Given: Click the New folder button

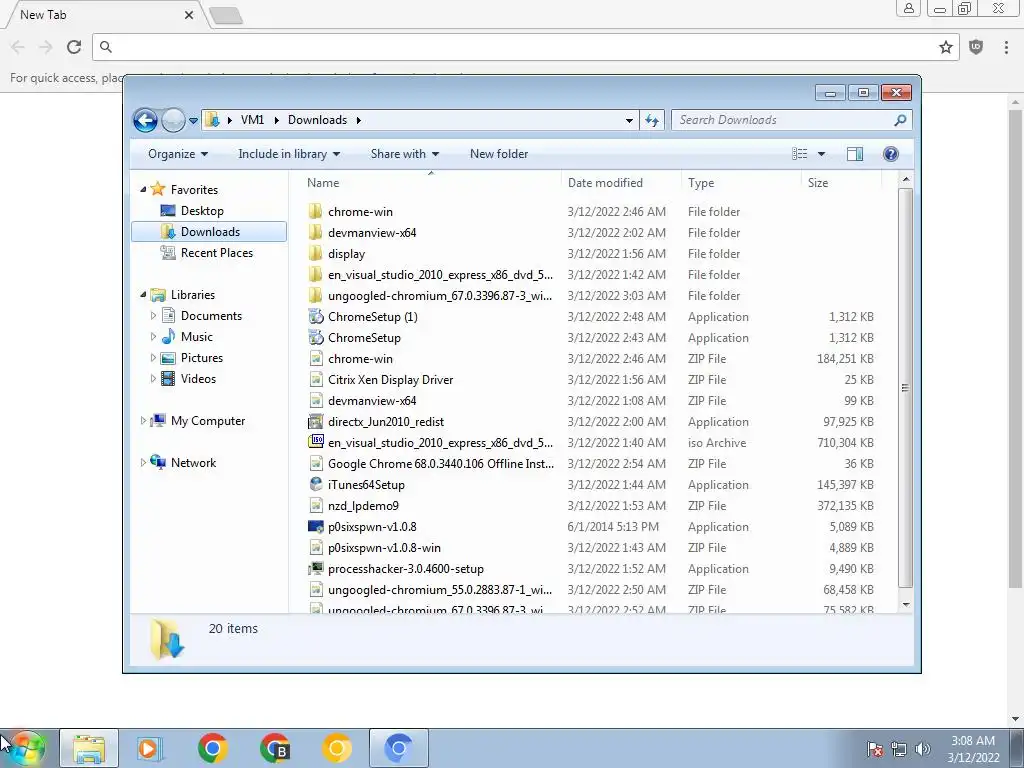Looking at the screenshot, I should point(499,154).
